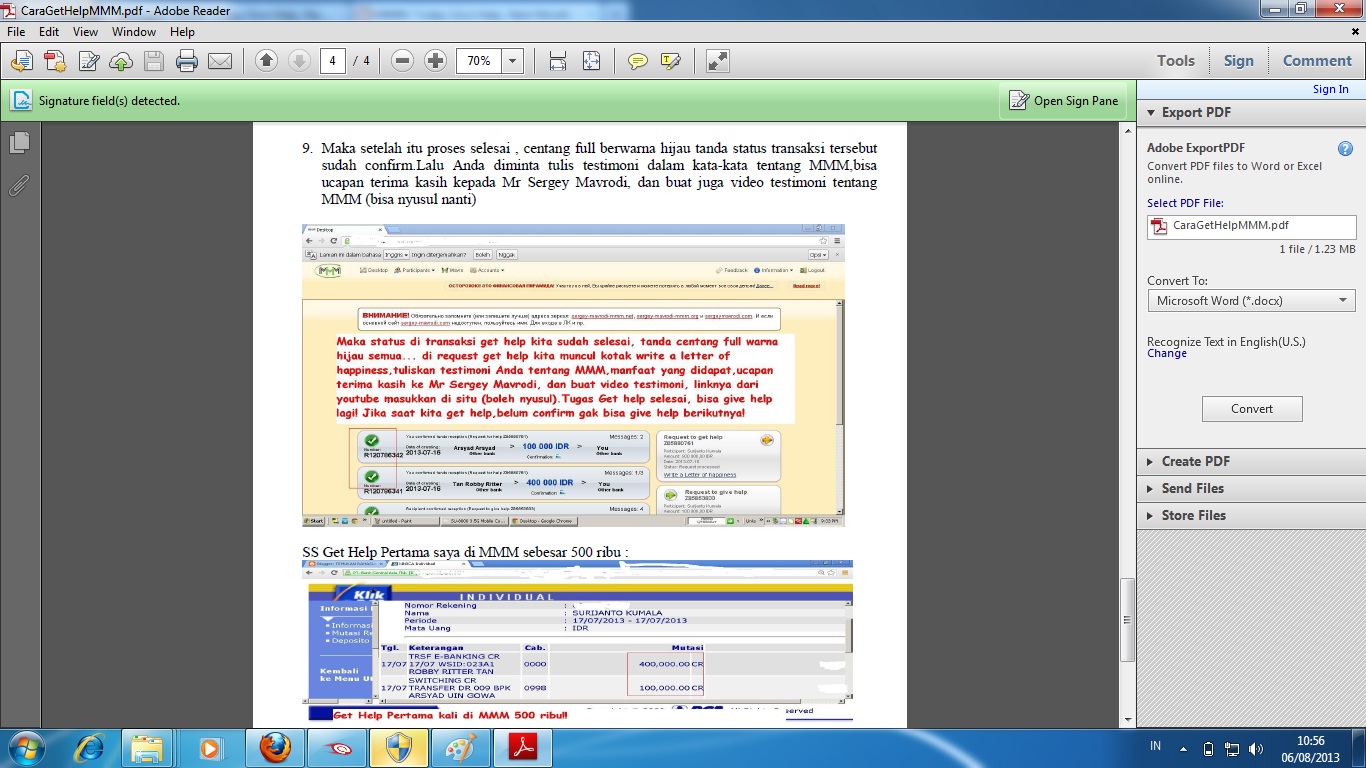Image resolution: width=1366 pixels, height=768 pixels.
Task: Open Windows Explorer folder in taskbar
Action: click(x=148, y=747)
